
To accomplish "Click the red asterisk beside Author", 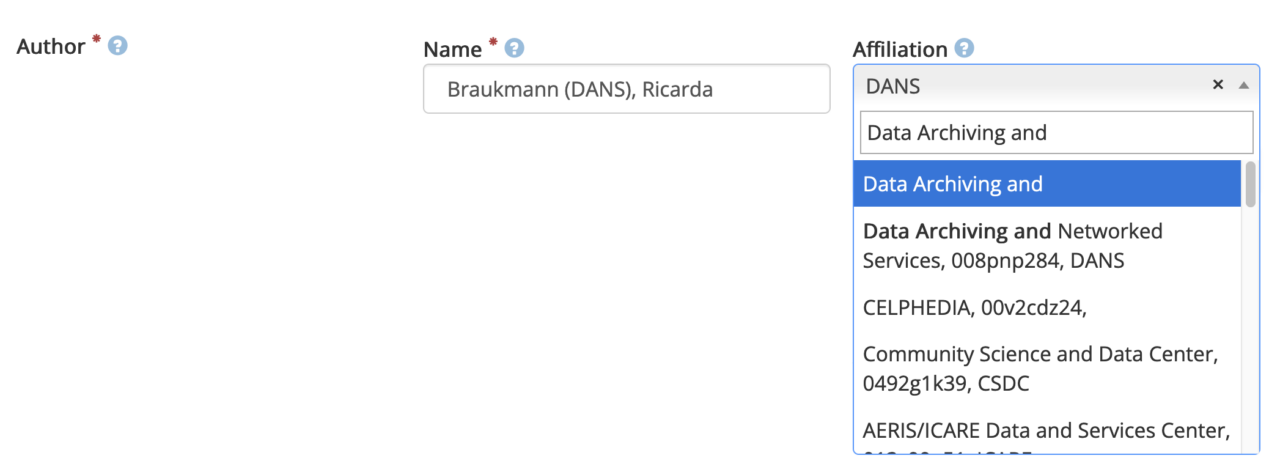I will (x=96, y=41).
